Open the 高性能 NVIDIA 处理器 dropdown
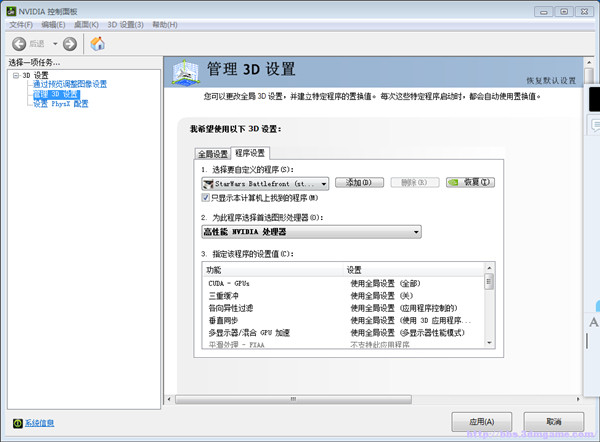Image resolution: width=600 pixels, height=442 pixels. [x=311, y=232]
